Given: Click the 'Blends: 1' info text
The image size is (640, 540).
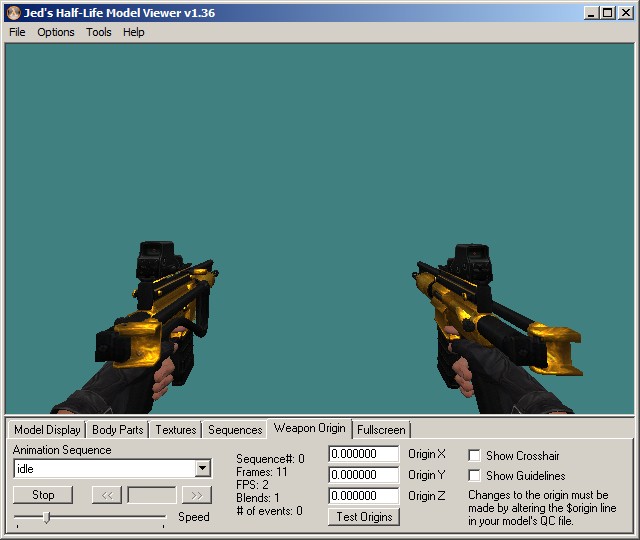Looking at the screenshot, I should click(x=258, y=498).
